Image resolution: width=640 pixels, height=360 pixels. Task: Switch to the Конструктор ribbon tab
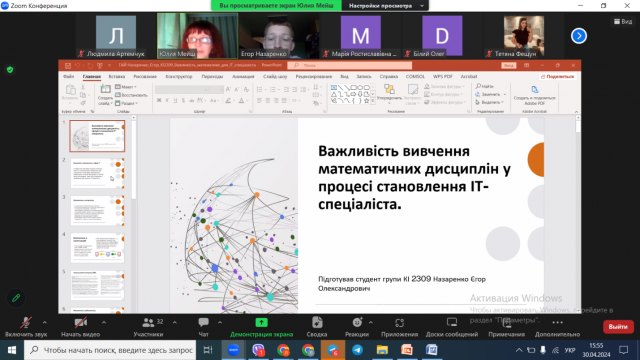pos(179,76)
